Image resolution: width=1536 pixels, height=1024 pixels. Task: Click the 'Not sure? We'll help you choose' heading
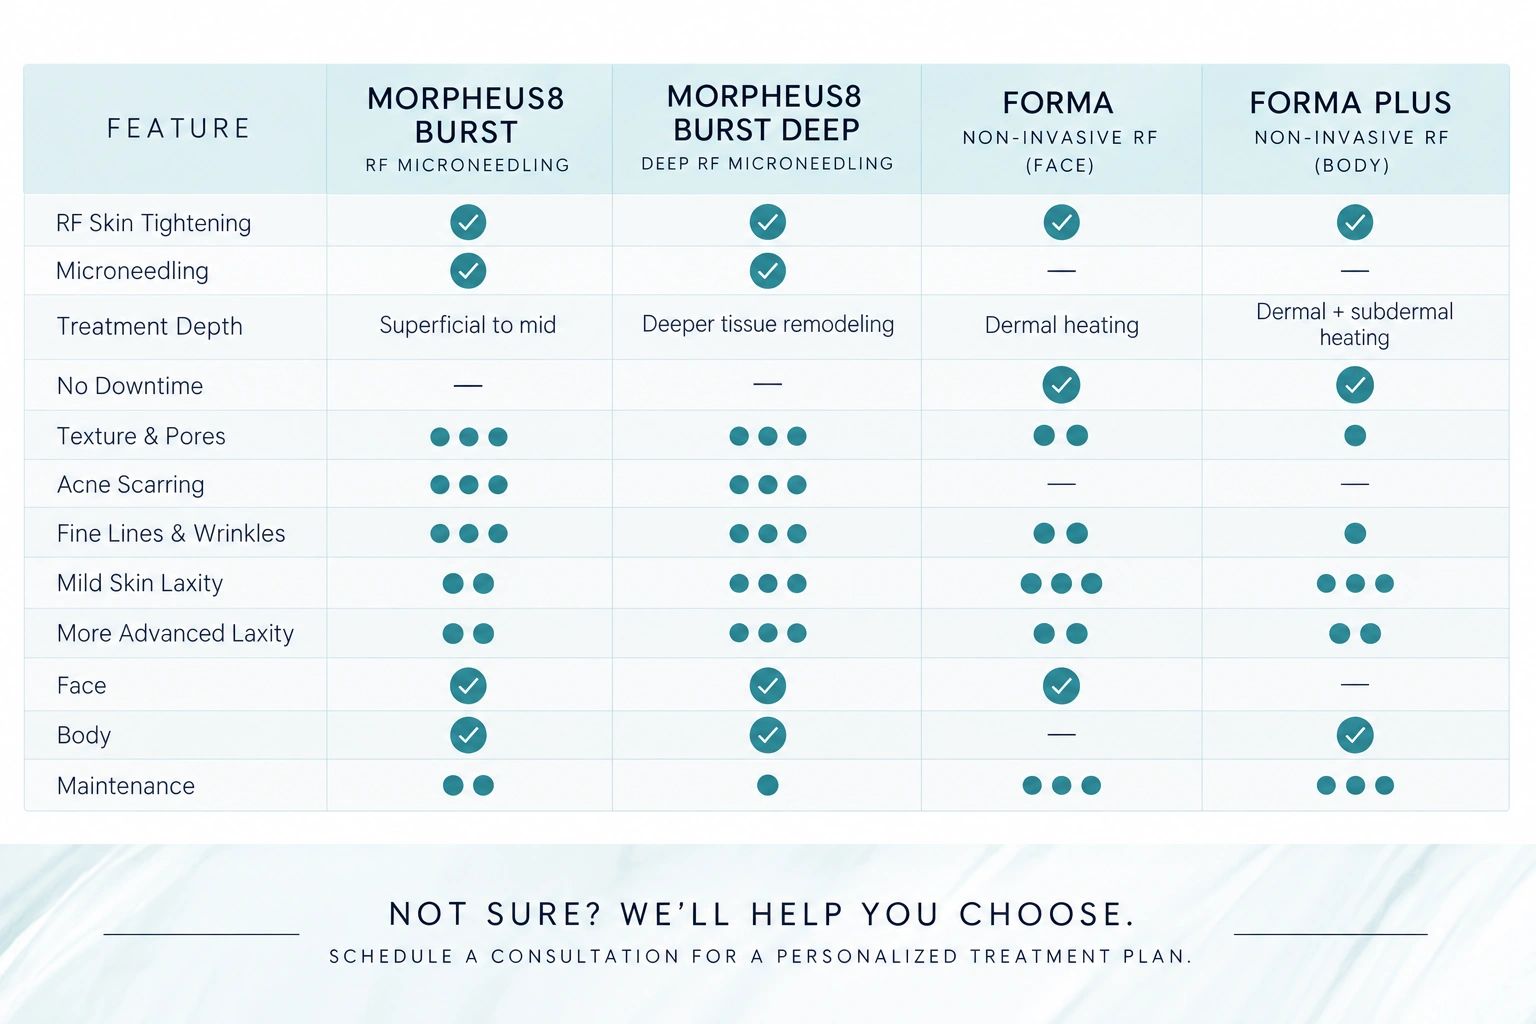pyautogui.click(x=762, y=914)
